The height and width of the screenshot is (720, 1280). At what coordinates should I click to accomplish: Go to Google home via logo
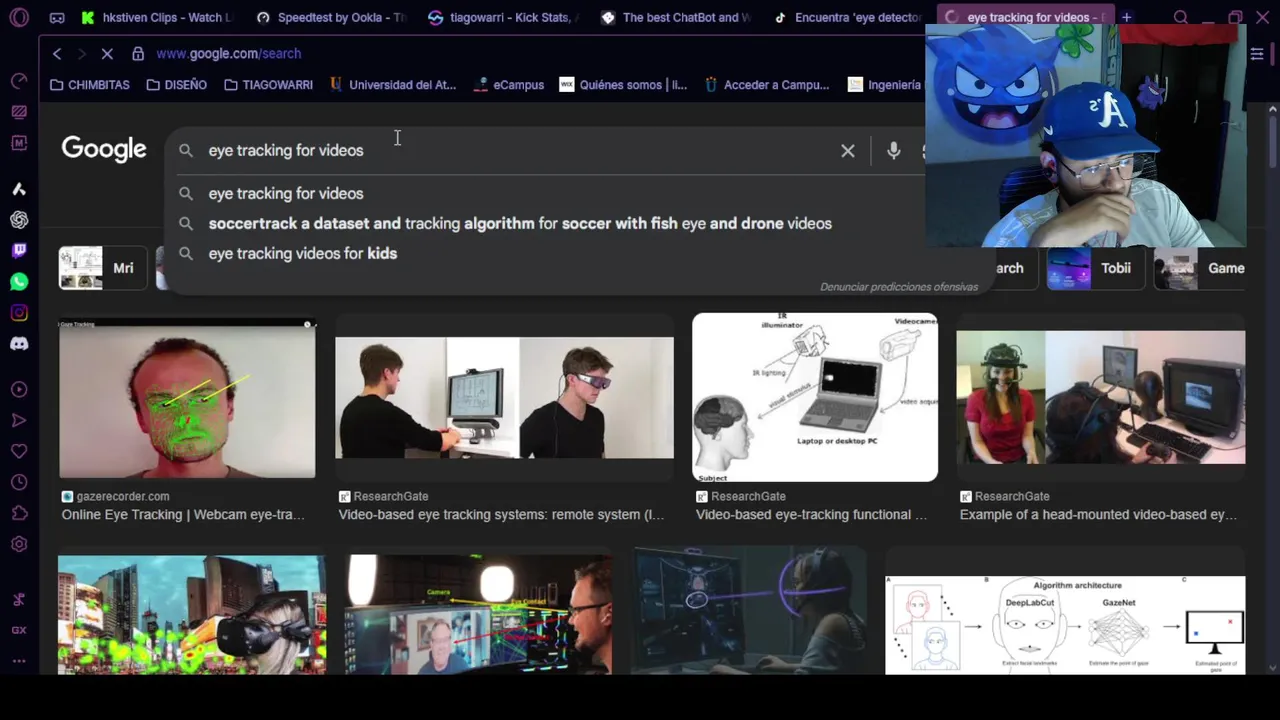[104, 149]
